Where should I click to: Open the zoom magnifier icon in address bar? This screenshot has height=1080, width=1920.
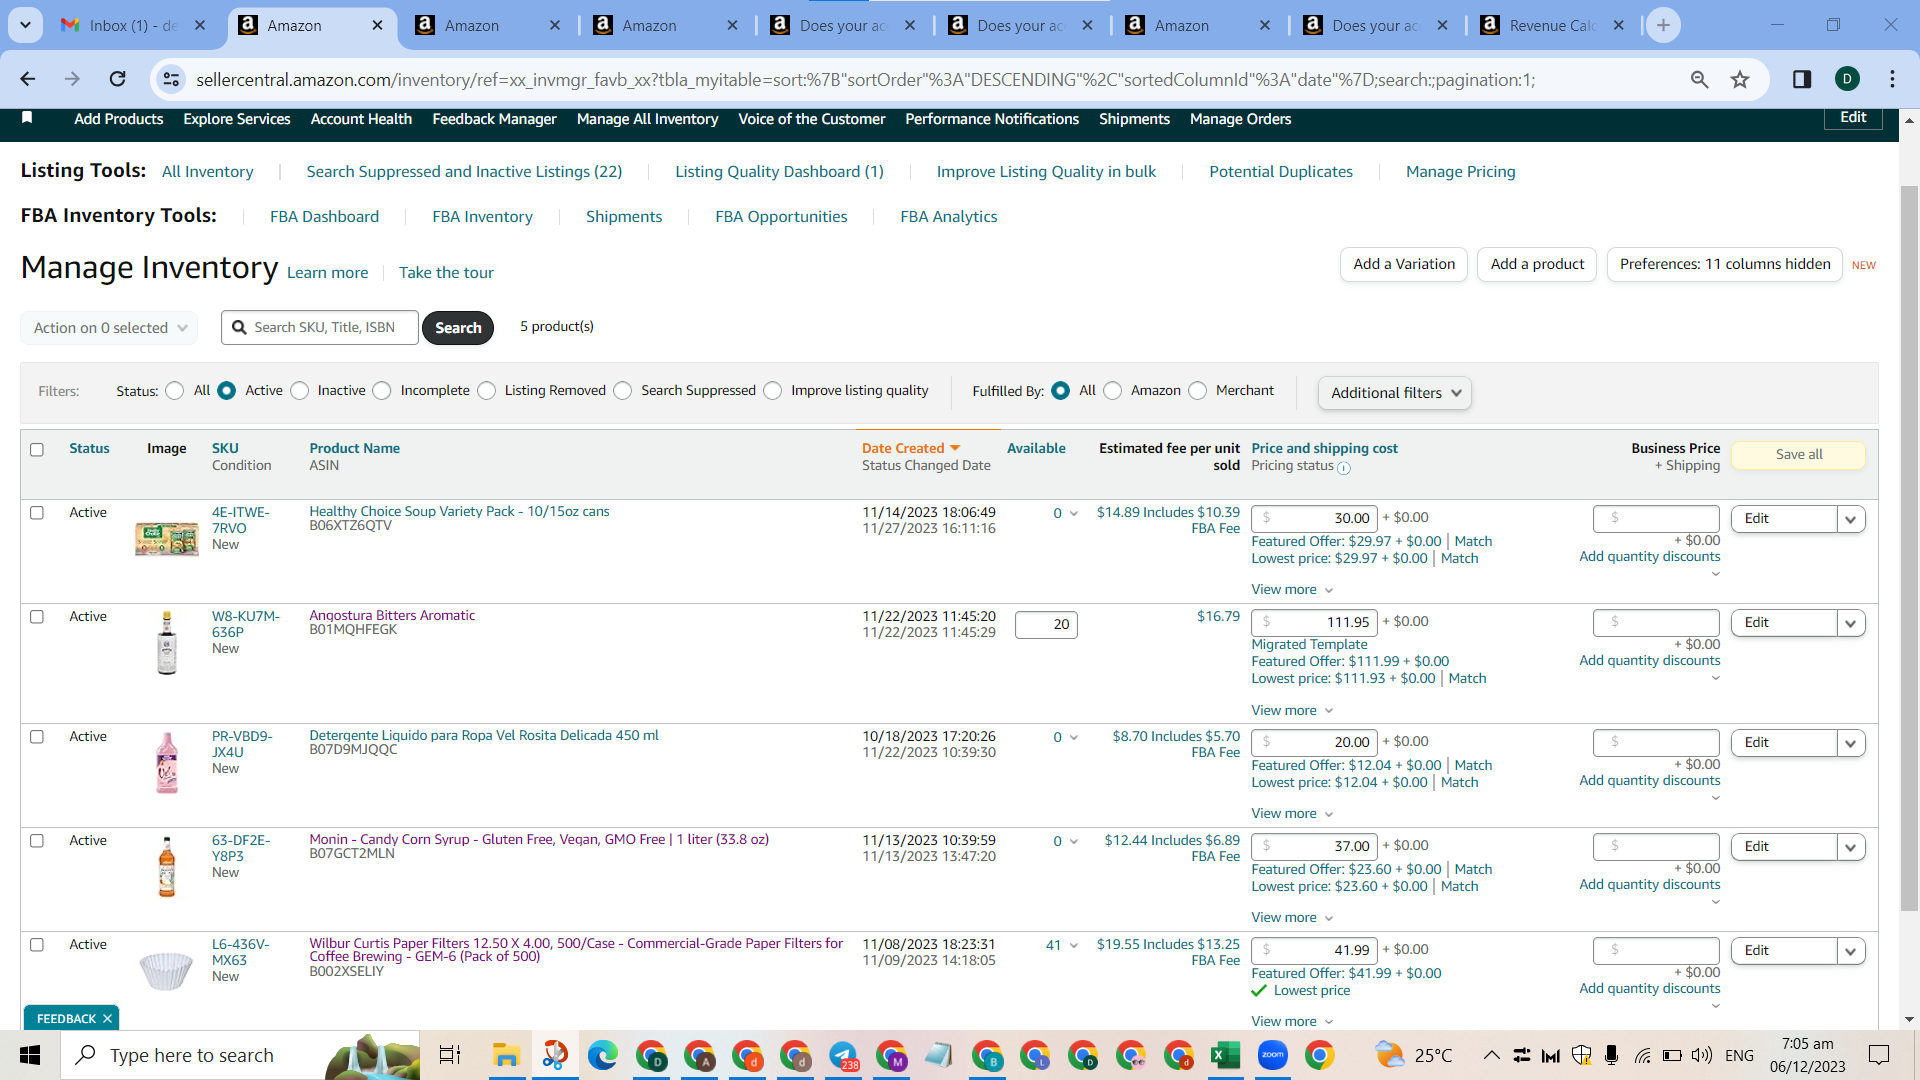click(1699, 79)
